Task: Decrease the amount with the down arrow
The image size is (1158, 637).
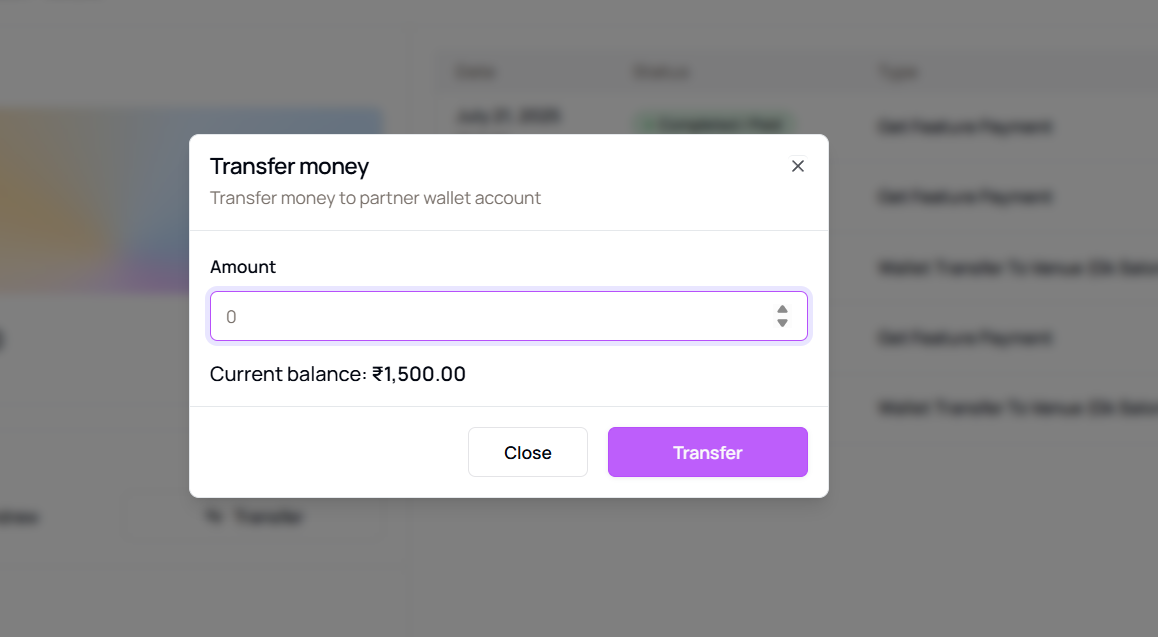Action: tap(782, 323)
